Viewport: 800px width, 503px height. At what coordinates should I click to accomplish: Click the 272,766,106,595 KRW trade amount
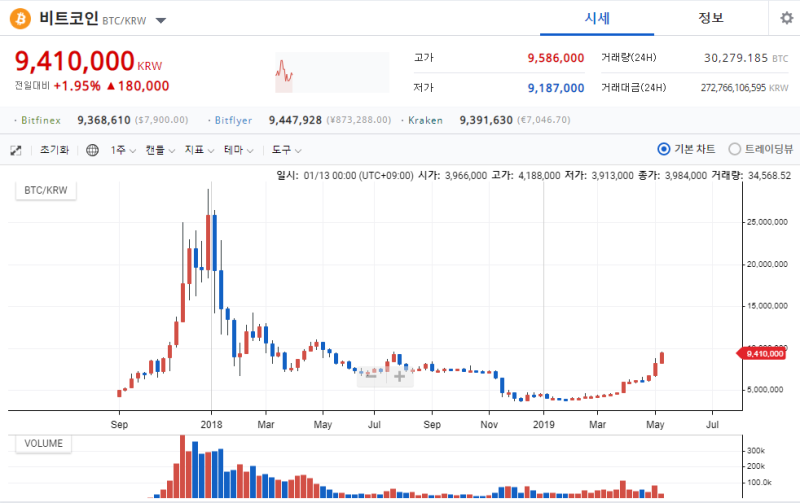click(x=744, y=88)
